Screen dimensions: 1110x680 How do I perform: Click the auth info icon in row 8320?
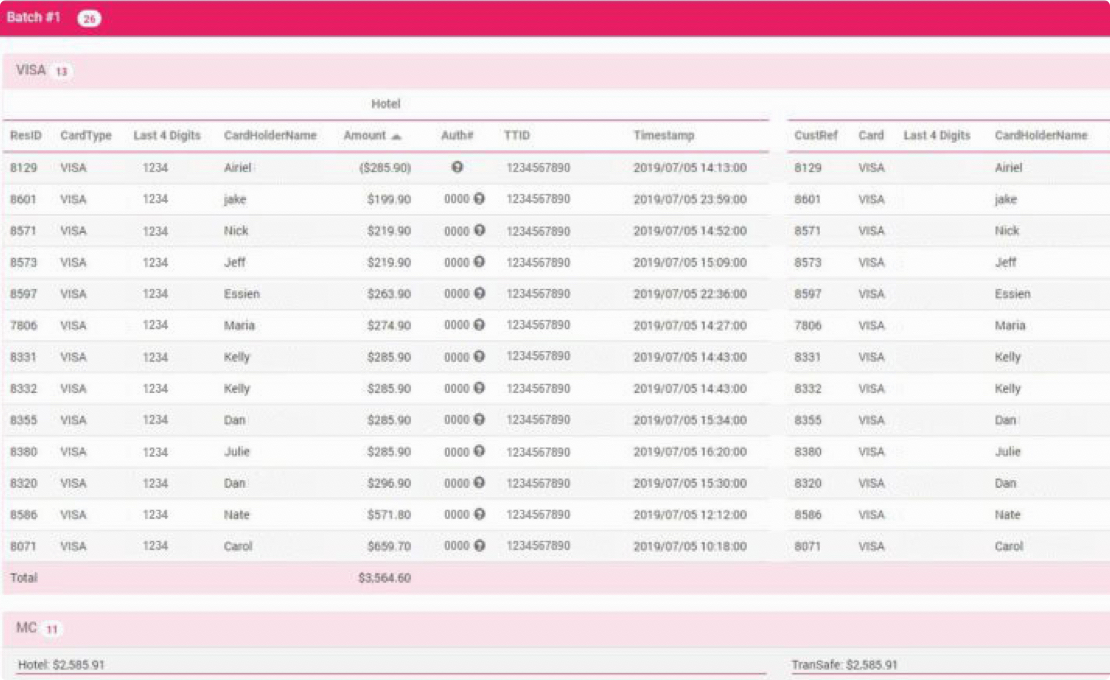click(479, 483)
